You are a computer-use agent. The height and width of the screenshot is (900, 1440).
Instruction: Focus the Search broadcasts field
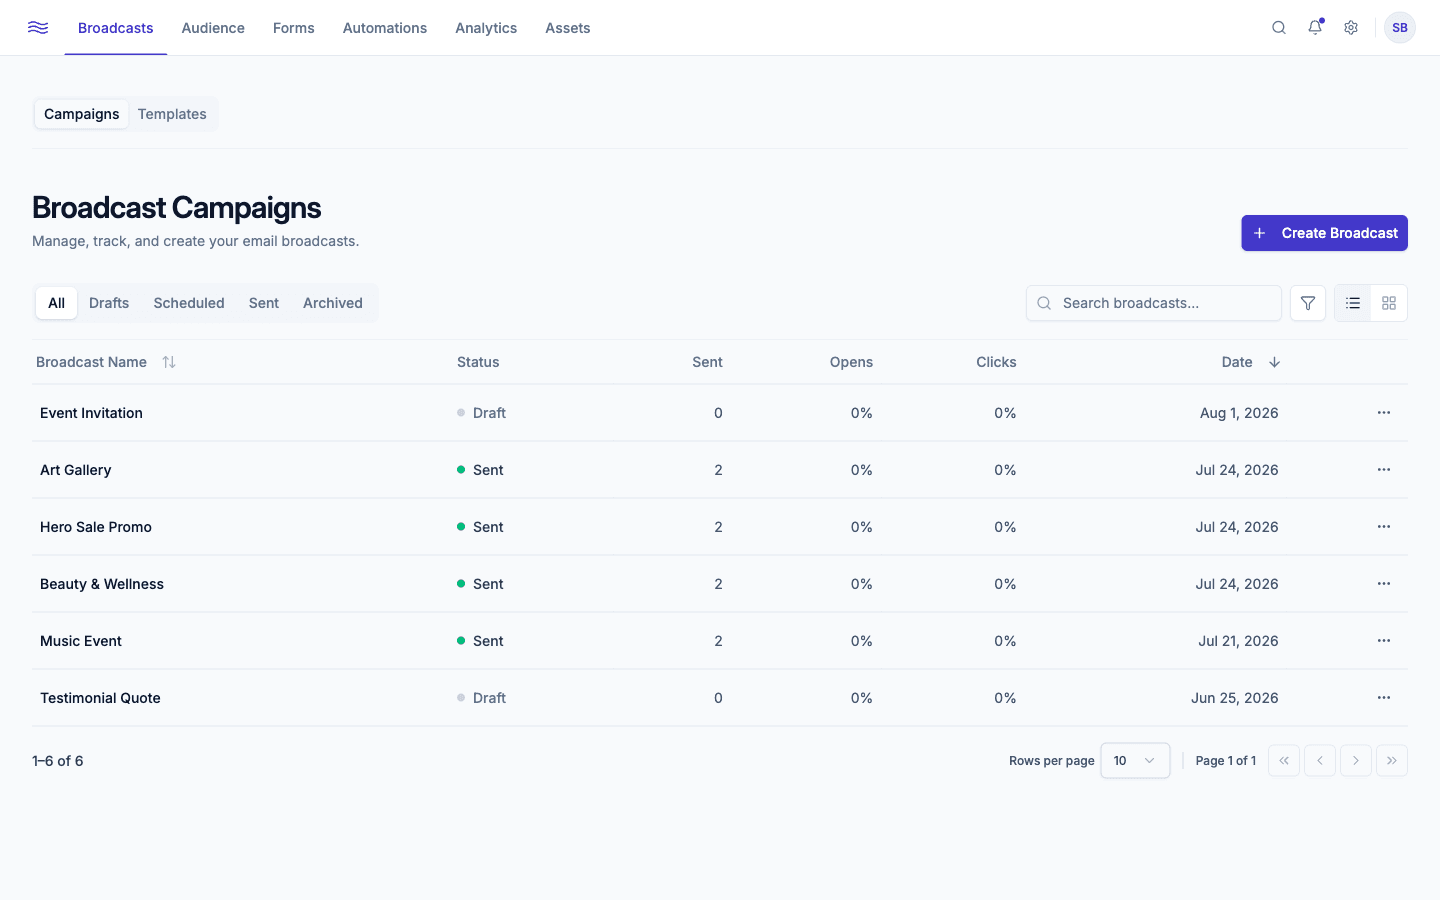[x=1154, y=303]
